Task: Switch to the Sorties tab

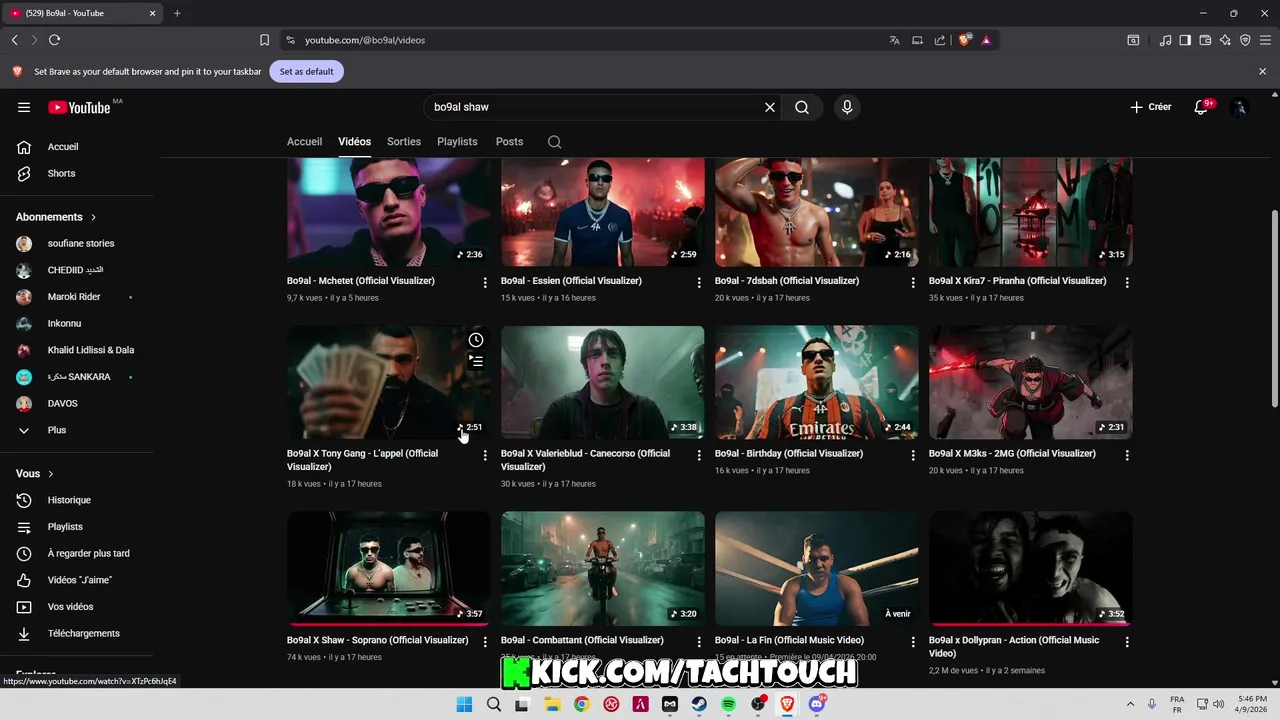Action: (x=404, y=142)
